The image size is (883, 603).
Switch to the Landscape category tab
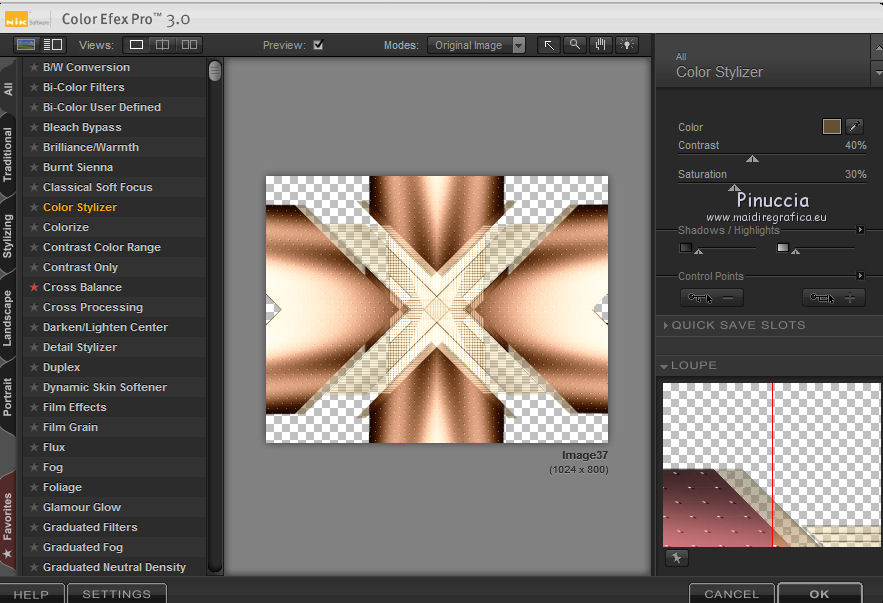[x=8, y=318]
